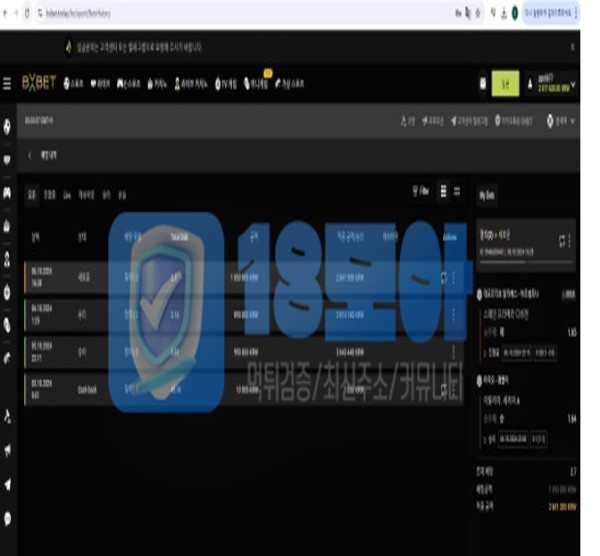Switch to the won bets tab
This screenshot has height=556, width=600.
106,196
